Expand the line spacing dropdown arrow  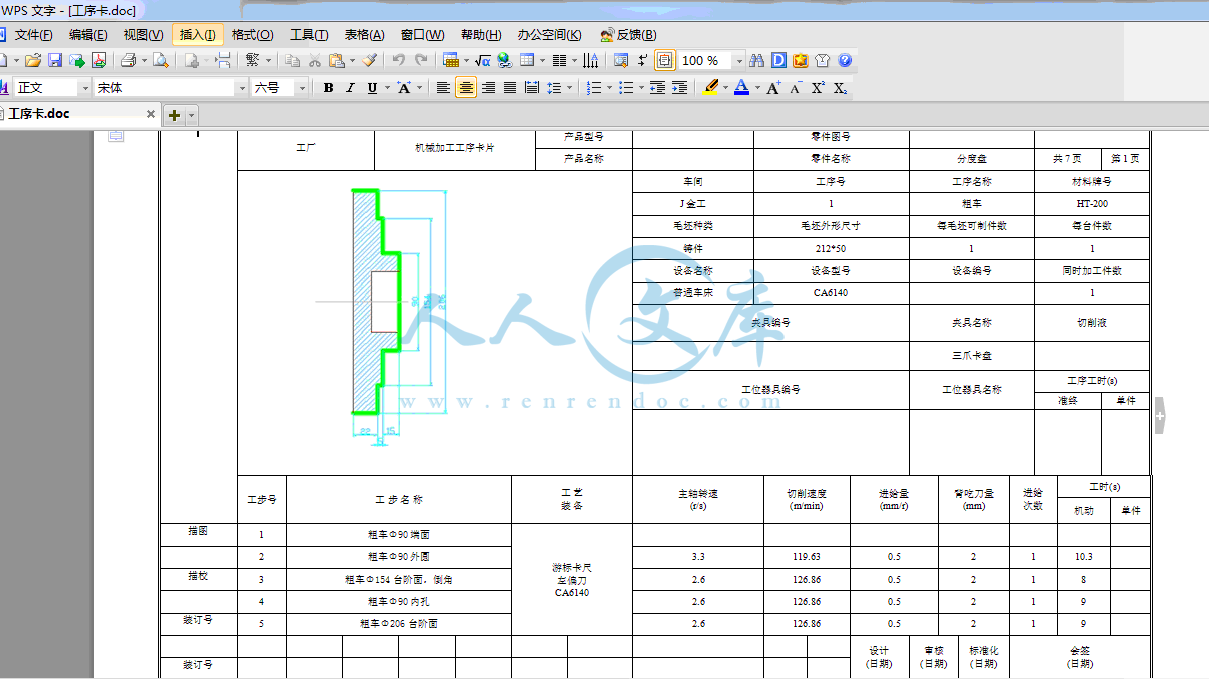click(x=570, y=88)
